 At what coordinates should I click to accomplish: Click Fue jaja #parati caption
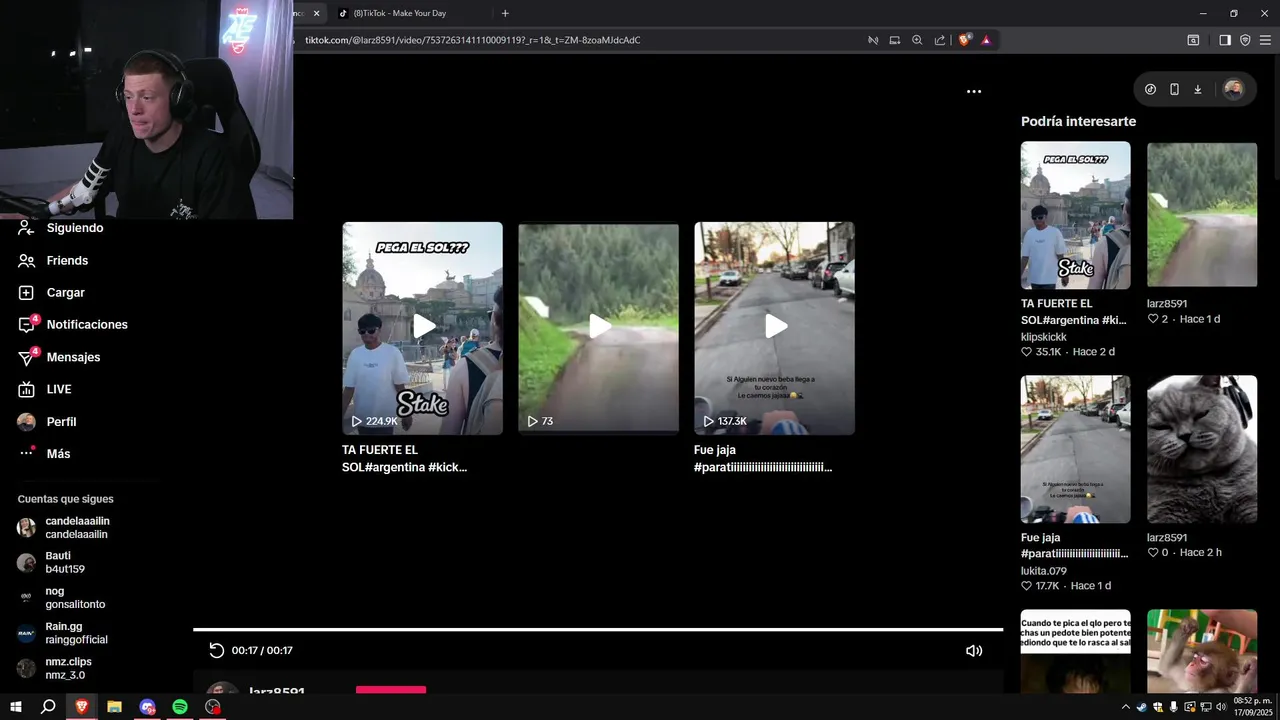763,458
